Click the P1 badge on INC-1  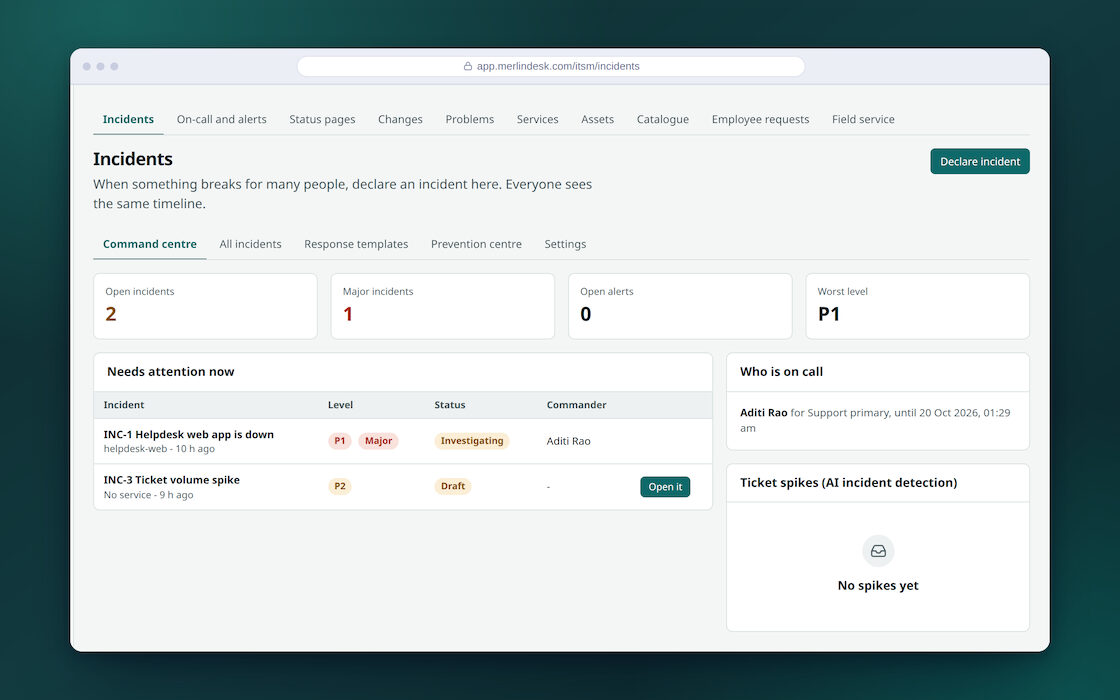pos(339,441)
